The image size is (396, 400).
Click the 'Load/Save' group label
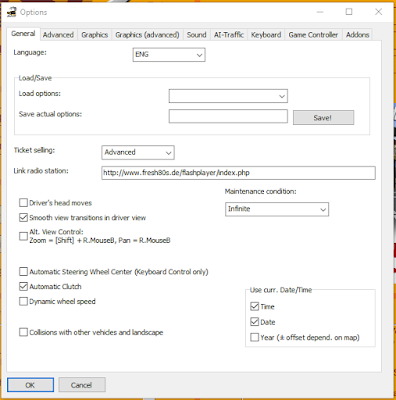click(x=35, y=78)
